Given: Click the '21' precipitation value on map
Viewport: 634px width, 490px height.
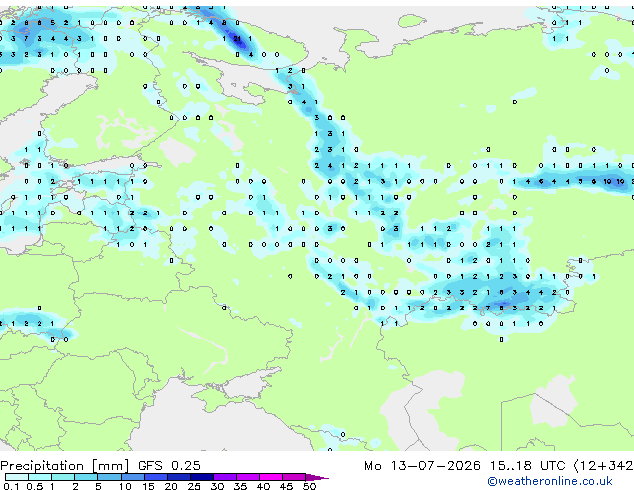Looking at the screenshot, I should coord(237,39).
